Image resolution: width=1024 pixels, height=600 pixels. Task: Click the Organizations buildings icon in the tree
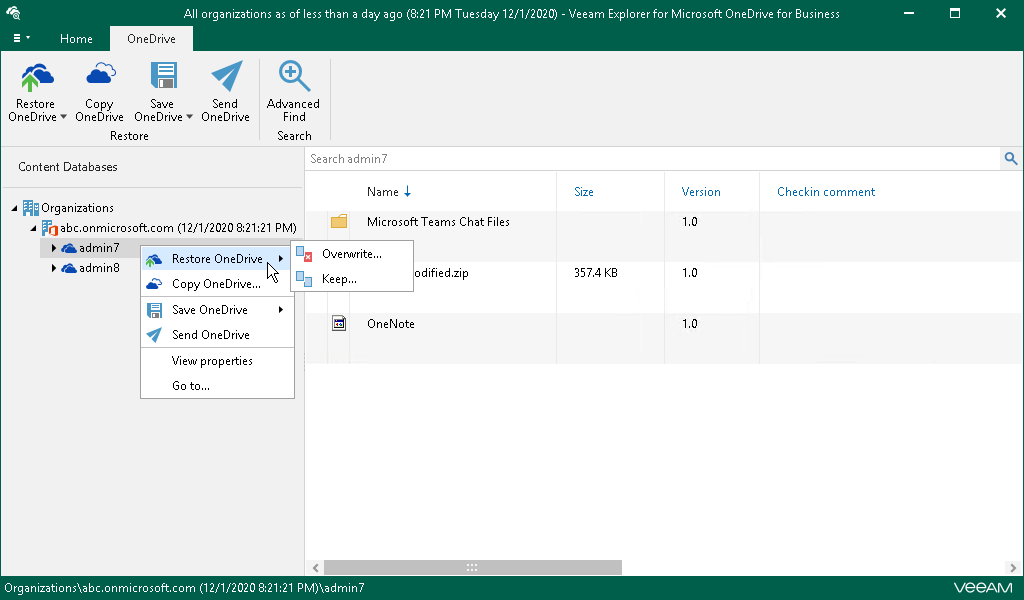(31, 208)
